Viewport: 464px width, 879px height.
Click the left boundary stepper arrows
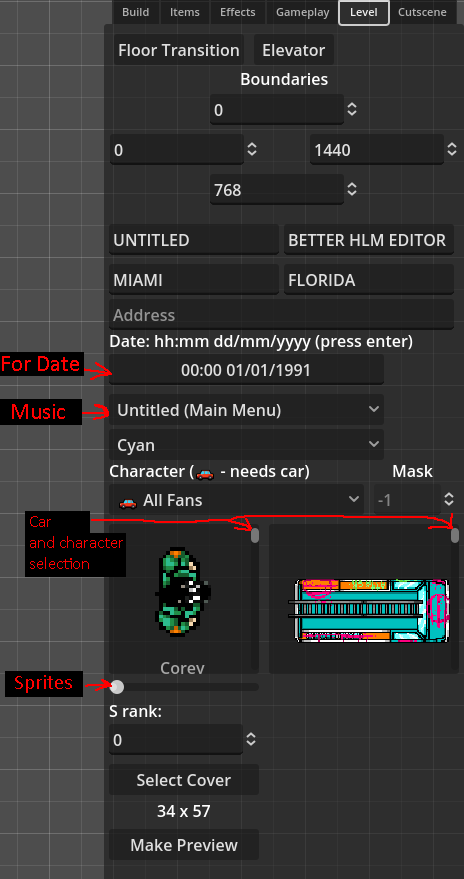pyautogui.click(x=252, y=150)
